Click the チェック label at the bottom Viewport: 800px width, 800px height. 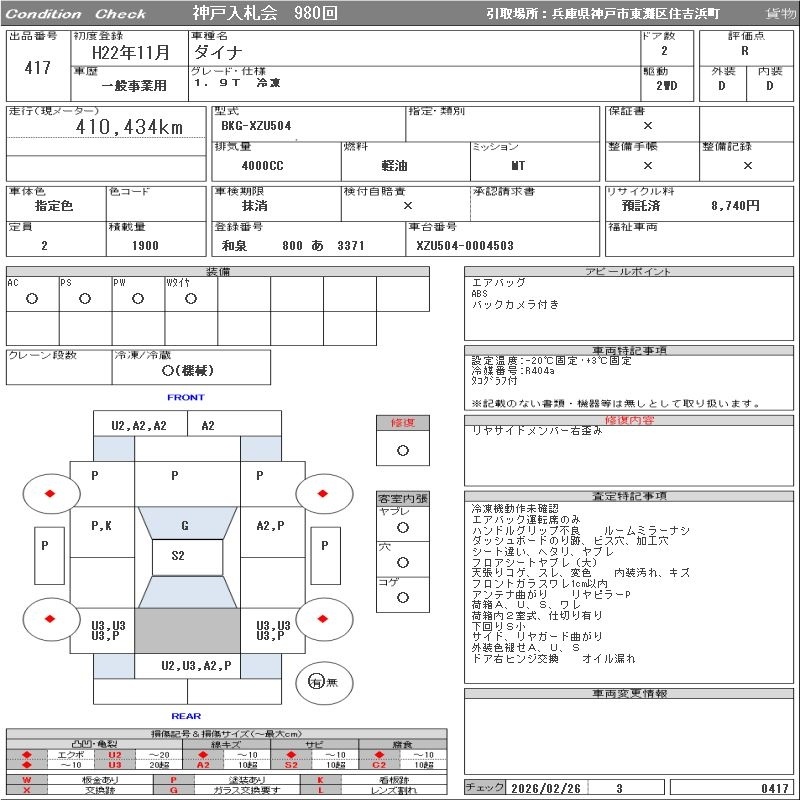coord(485,788)
